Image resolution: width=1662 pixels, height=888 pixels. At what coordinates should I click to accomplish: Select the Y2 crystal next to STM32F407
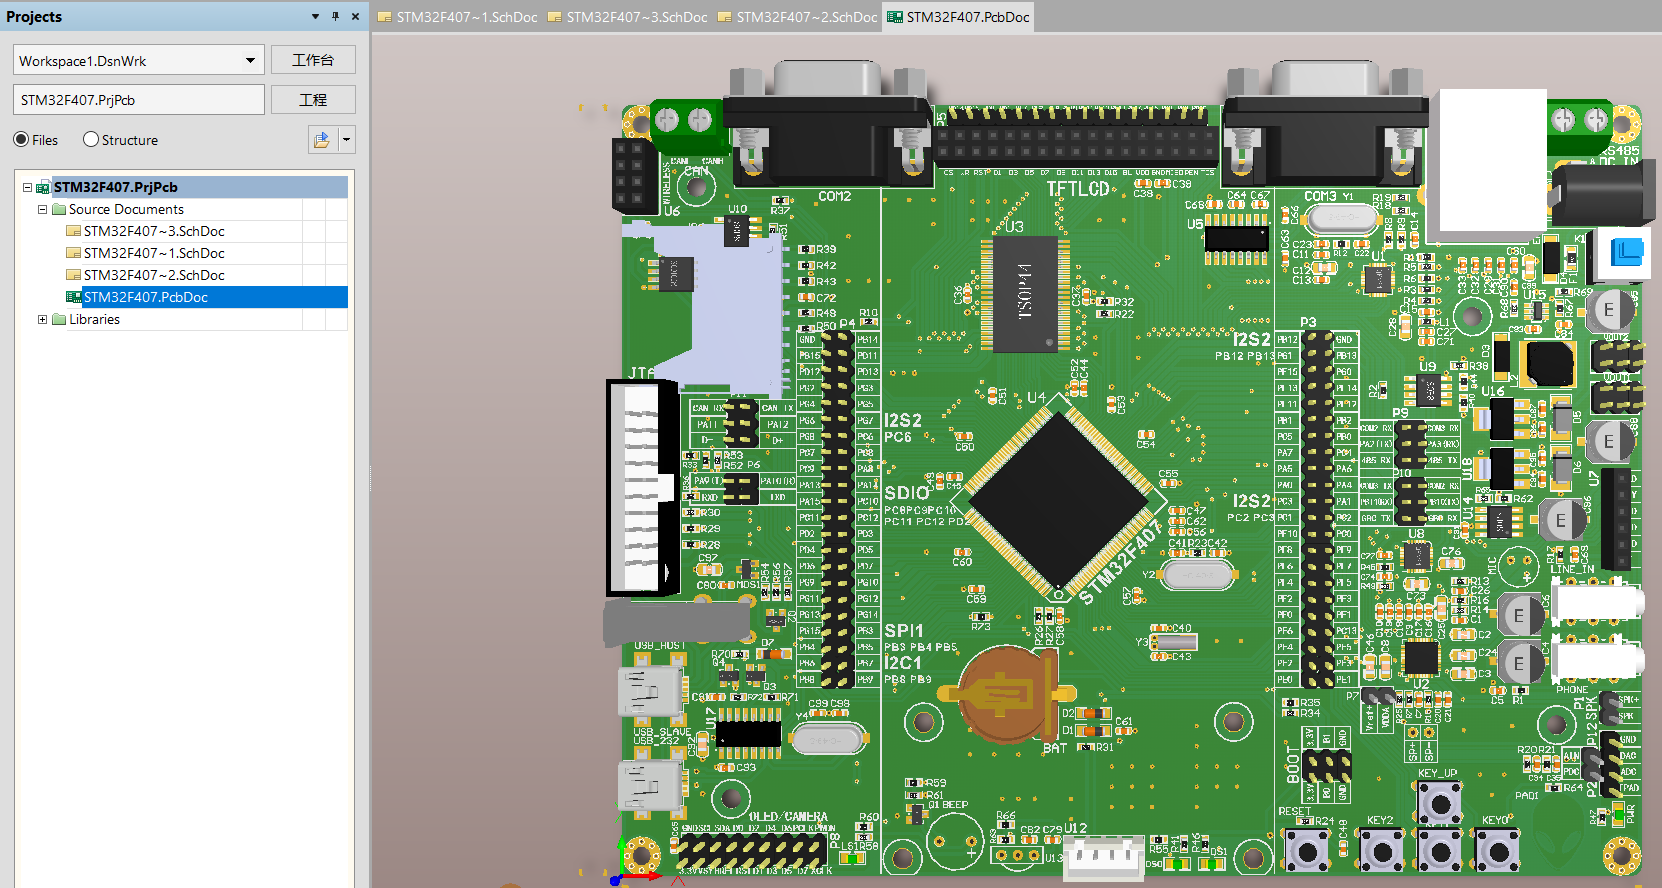coord(1198,575)
